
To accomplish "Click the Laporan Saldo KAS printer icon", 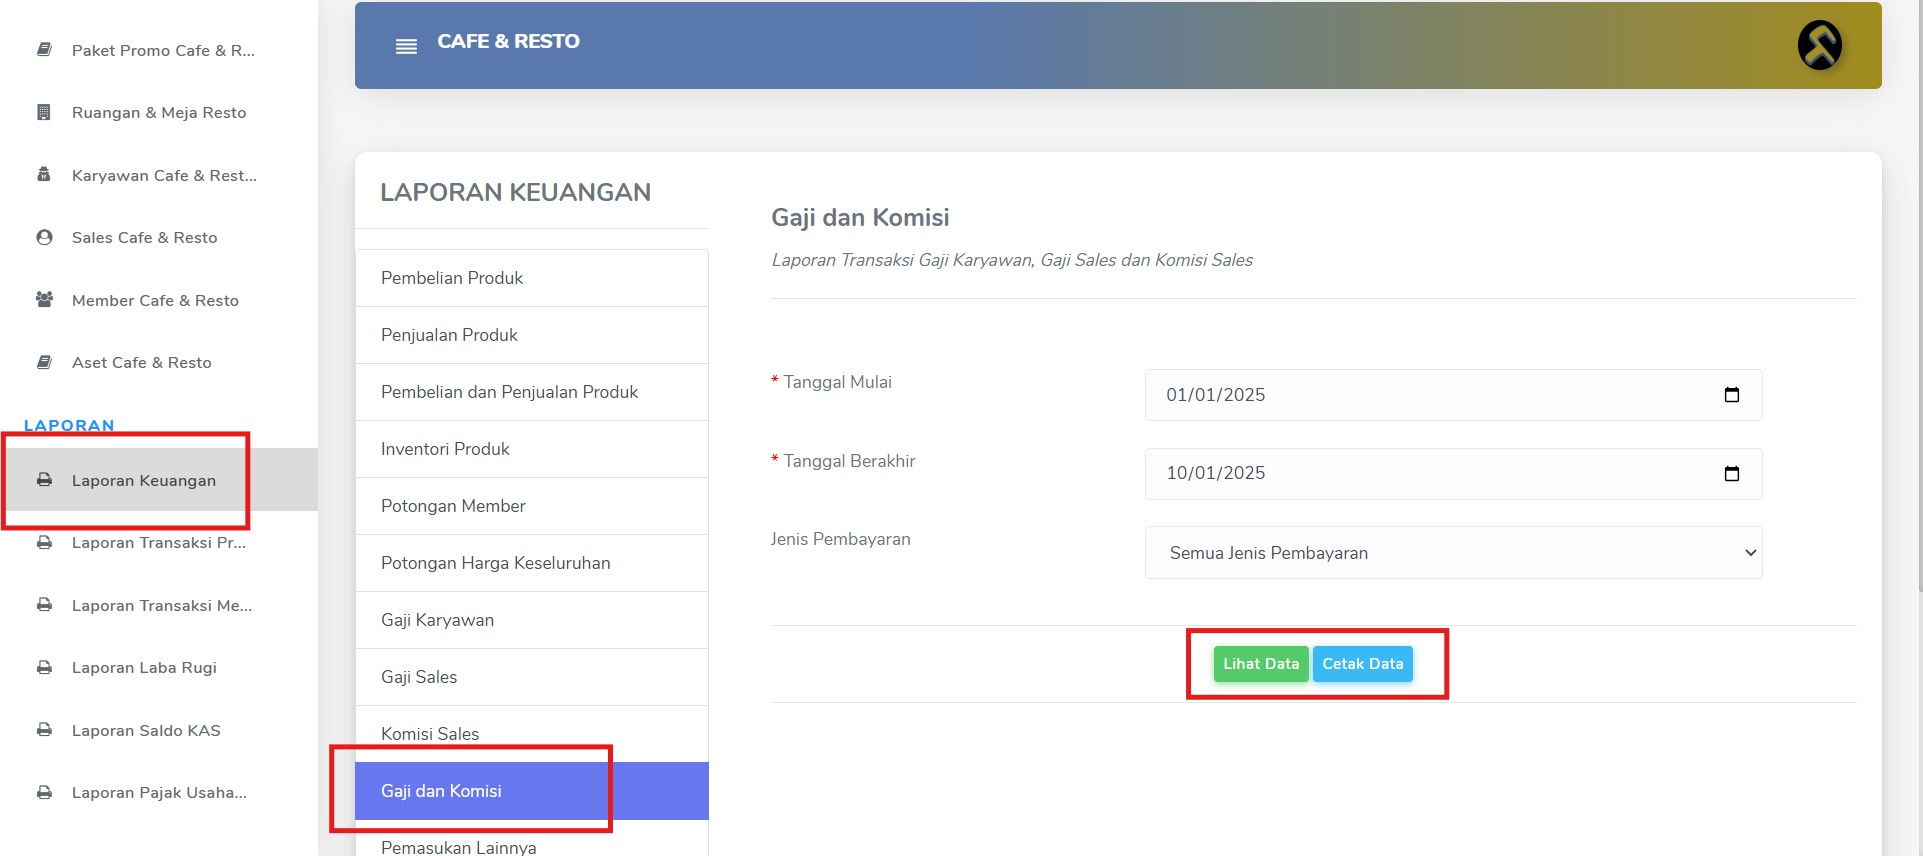I will click(x=44, y=729).
